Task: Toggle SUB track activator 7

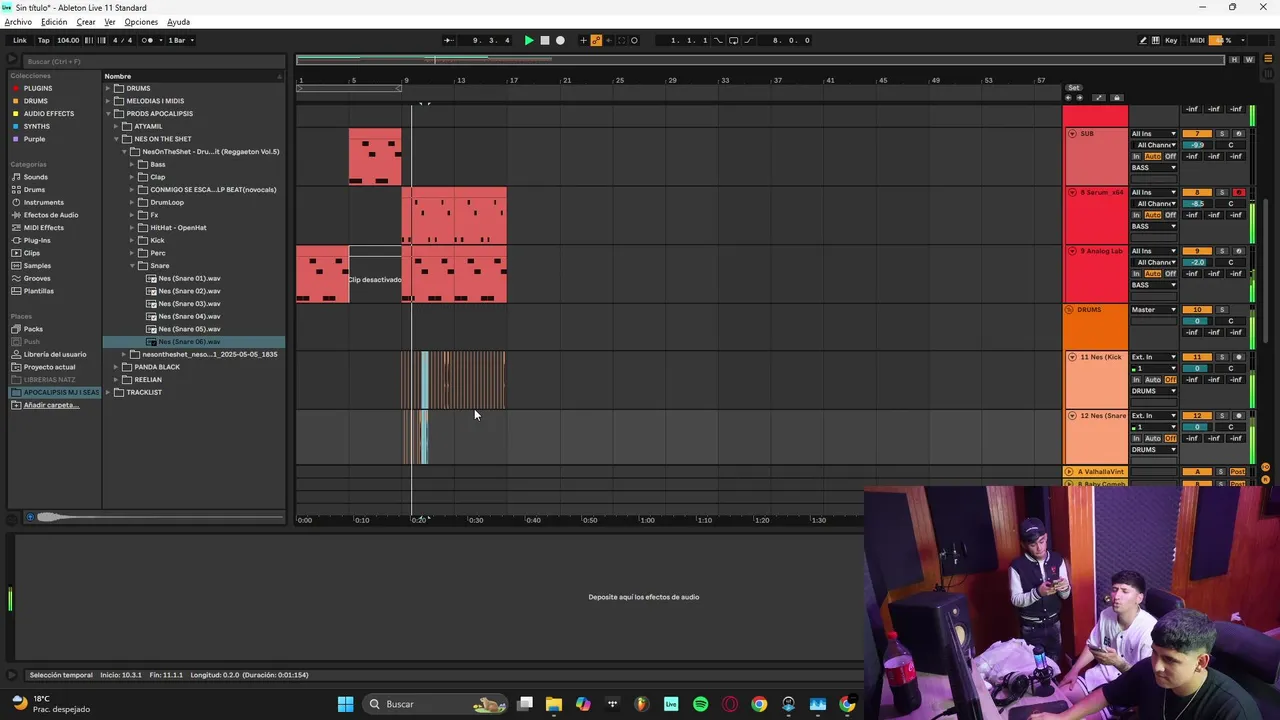Action: pyautogui.click(x=1197, y=134)
